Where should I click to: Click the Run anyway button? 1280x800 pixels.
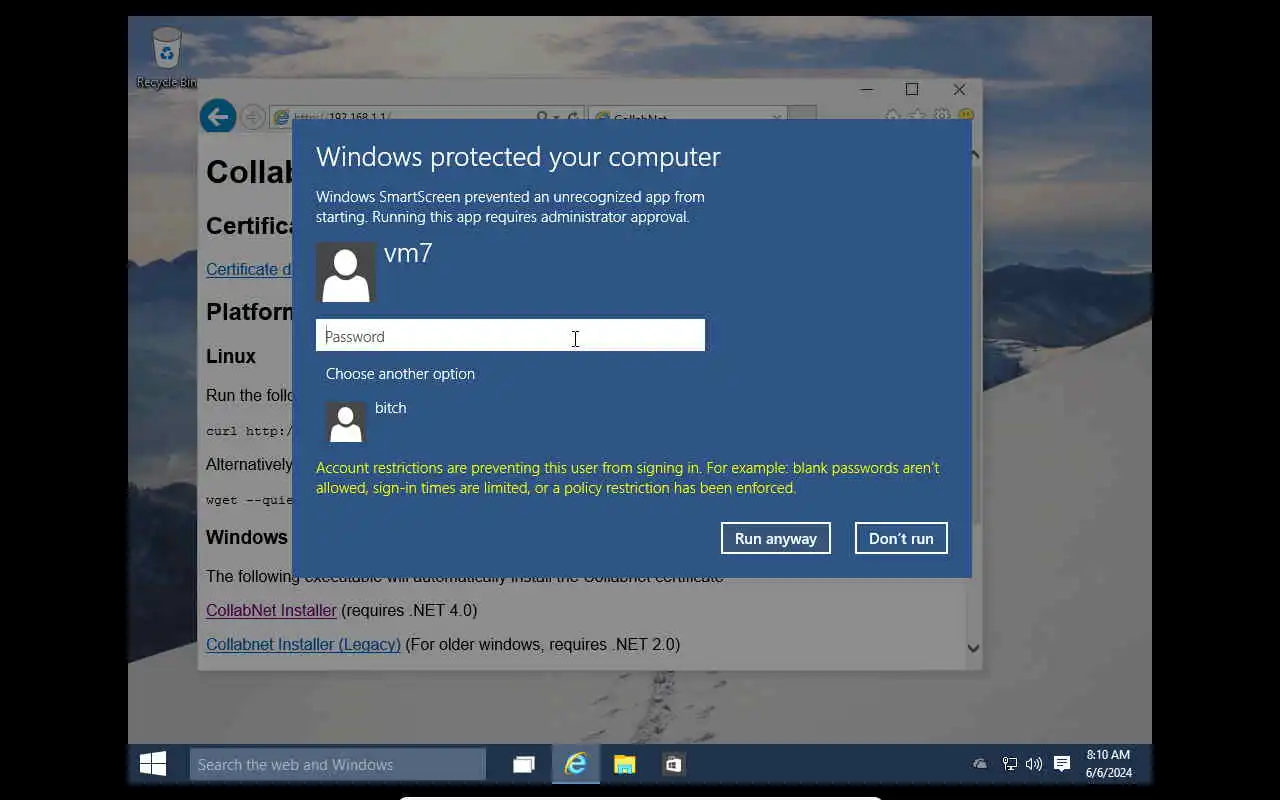click(775, 538)
